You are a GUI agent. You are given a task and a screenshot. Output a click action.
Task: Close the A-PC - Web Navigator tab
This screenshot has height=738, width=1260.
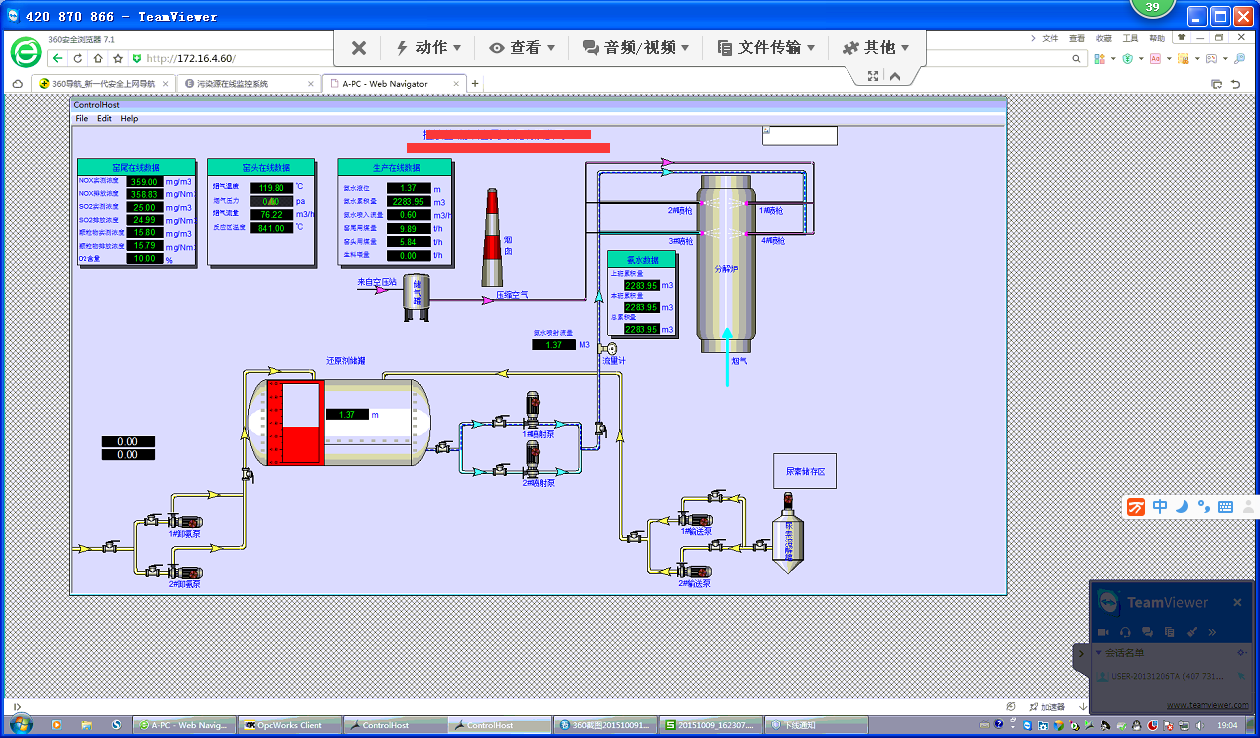pyautogui.click(x=457, y=84)
